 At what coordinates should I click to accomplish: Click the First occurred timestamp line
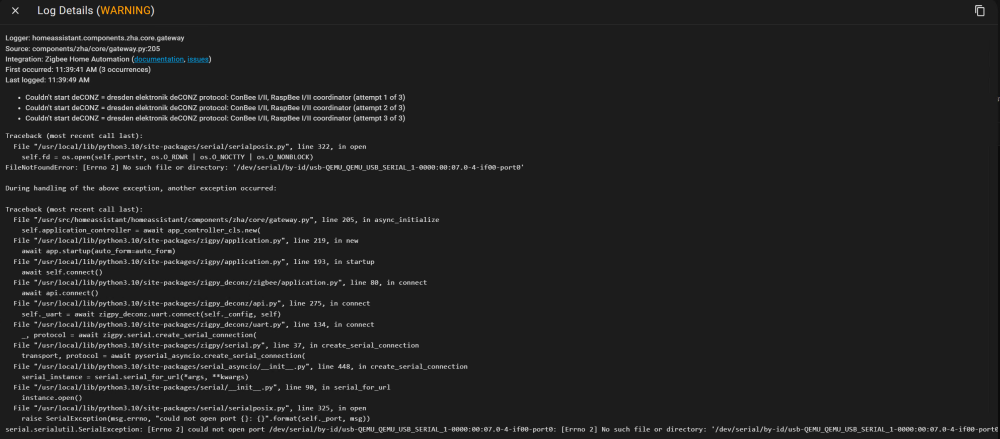[78, 70]
